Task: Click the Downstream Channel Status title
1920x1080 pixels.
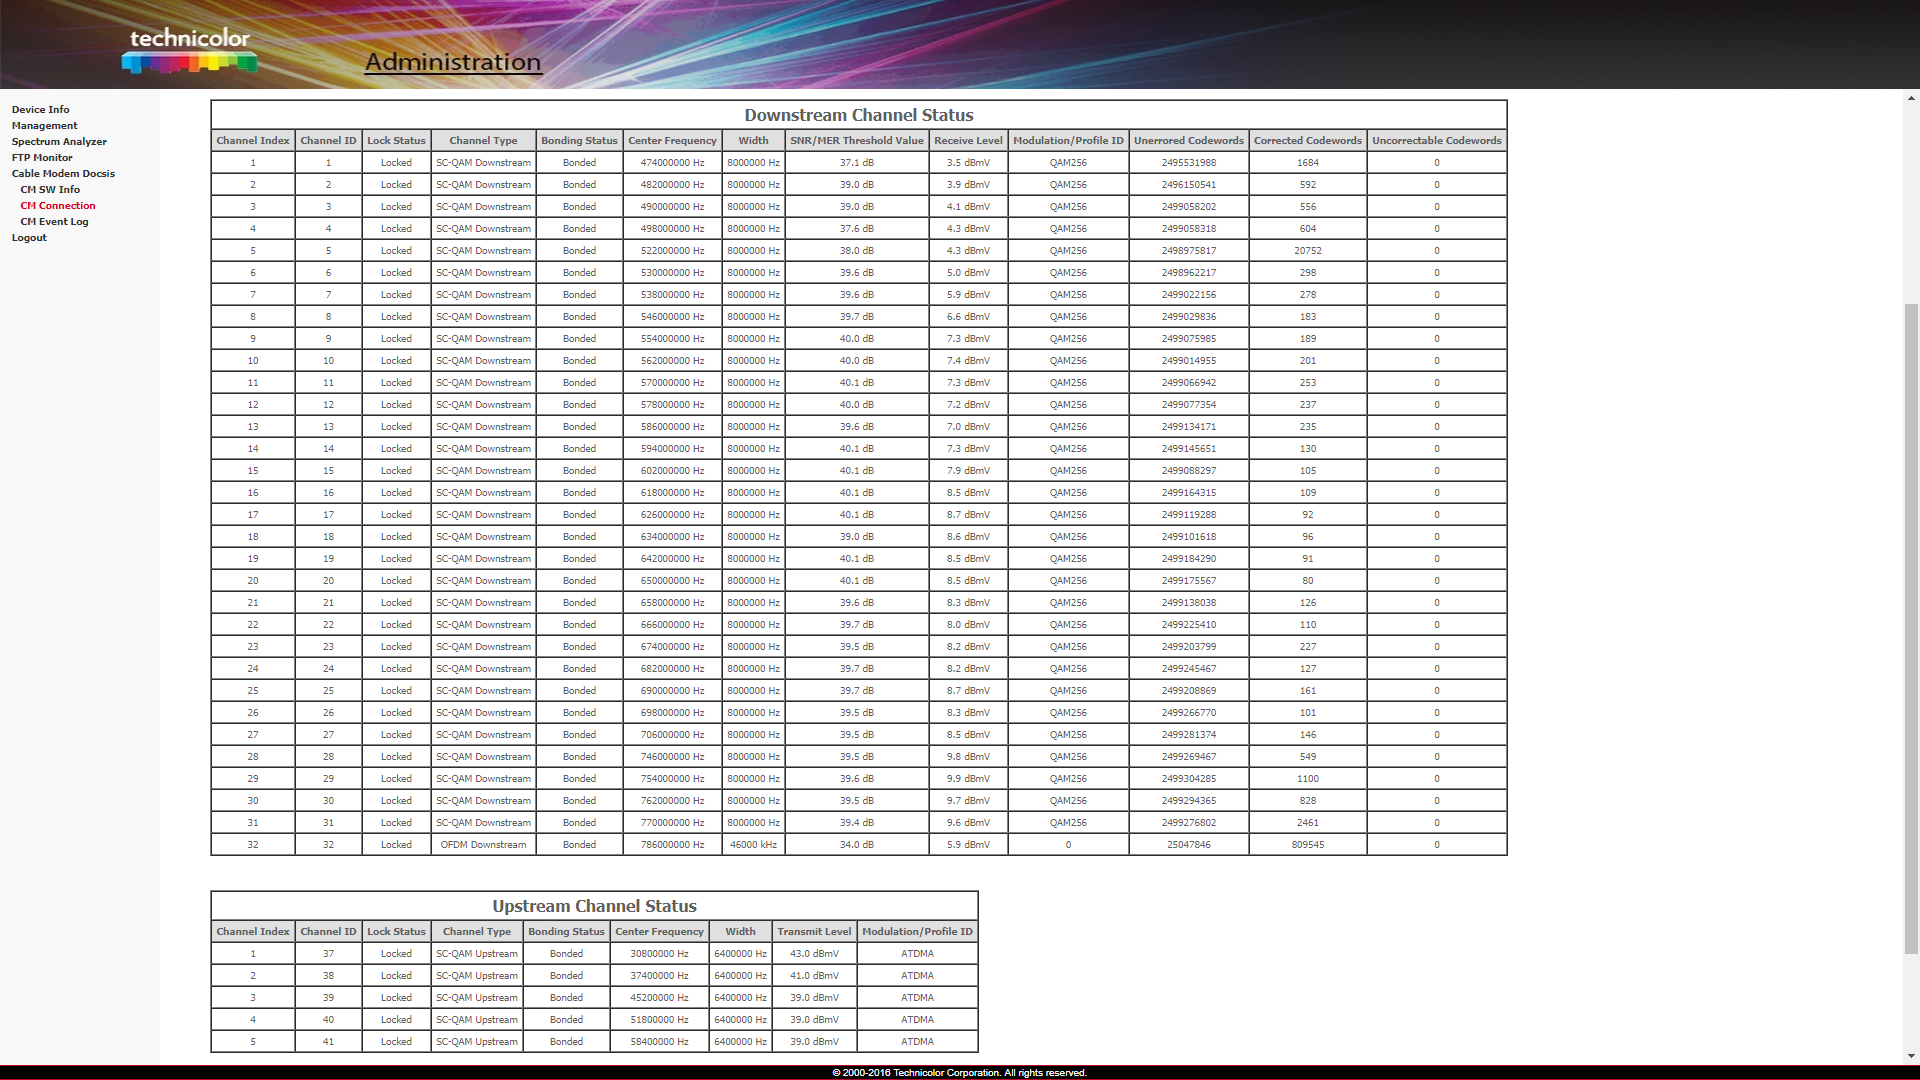Action: click(858, 115)
